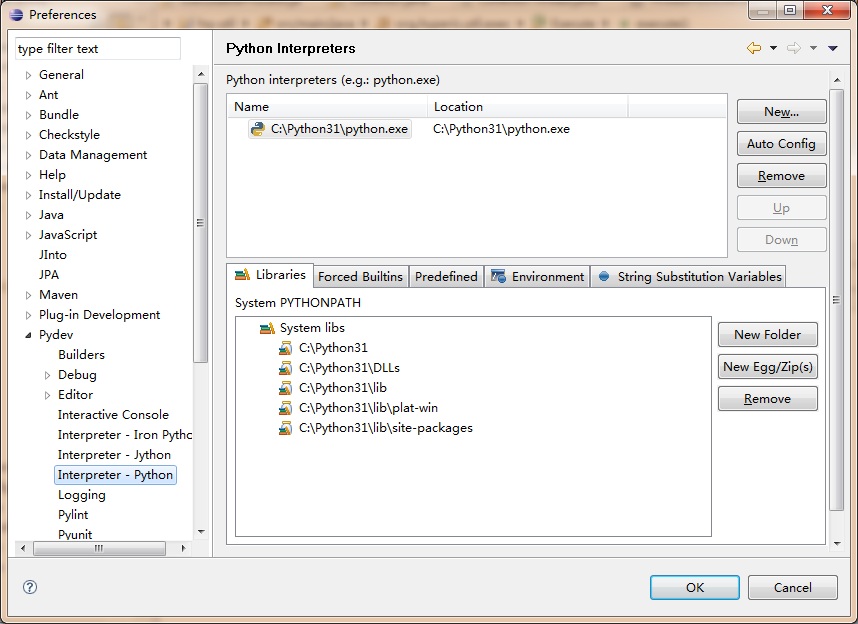Remove the selected PYTHONPATH library entry
Viewport: 858px width, 624px height.
(x=768, y=399)
